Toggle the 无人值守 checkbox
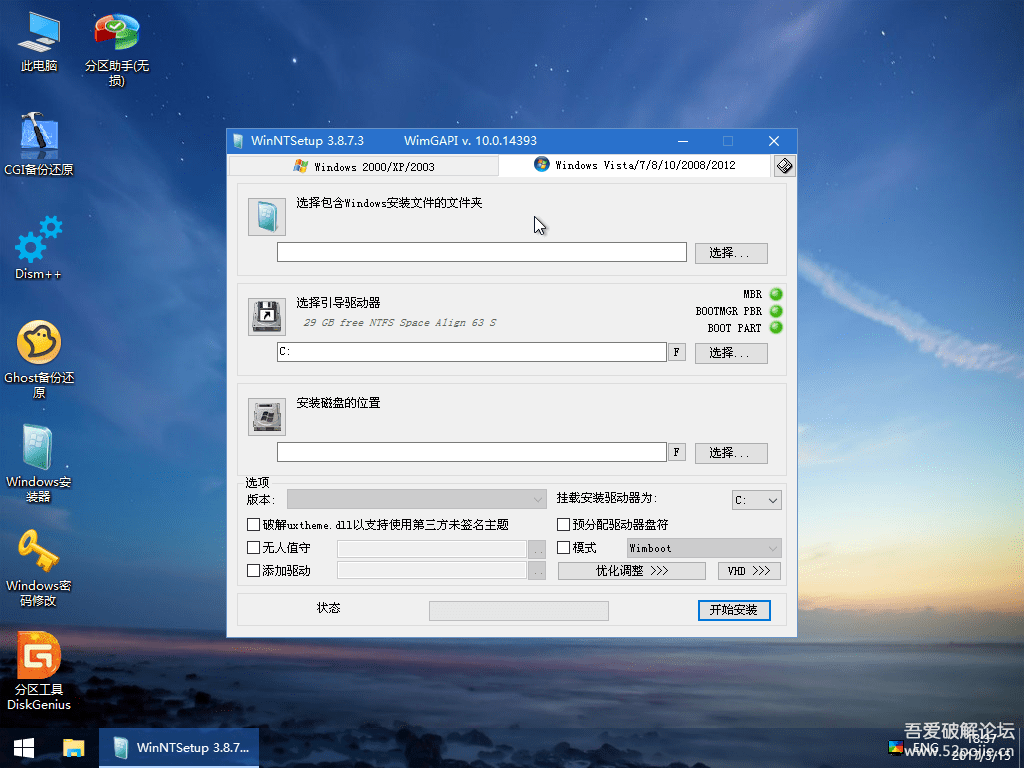This screenshot has width=1024, height=768. click(x=253, y=547)
